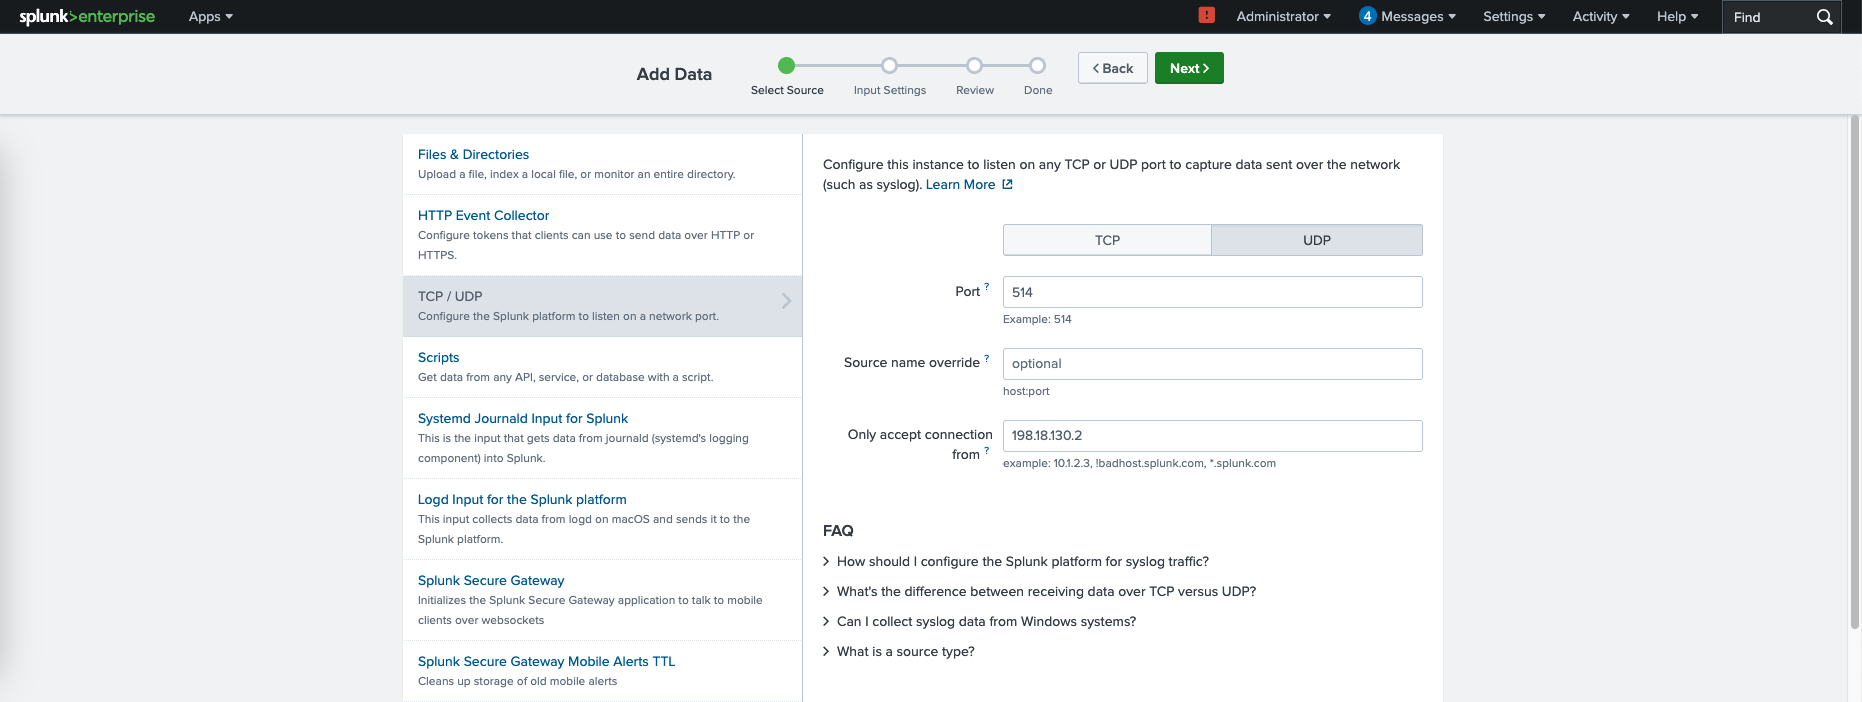
Task: Click the Splunk Enterprise logo
Action: coord(87,17)
